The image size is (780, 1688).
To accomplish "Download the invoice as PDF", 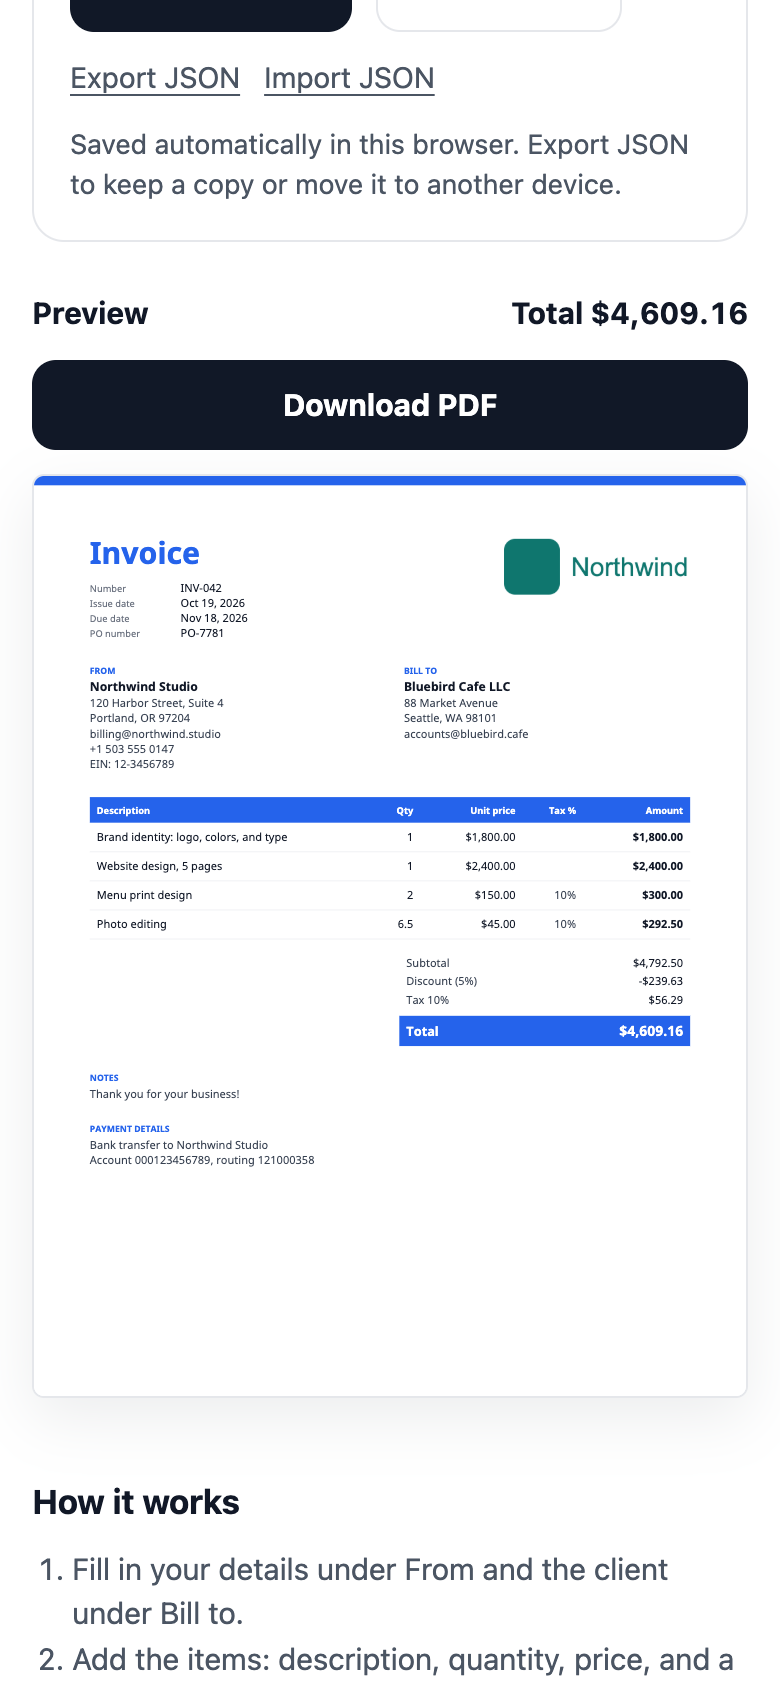I will (390, 405).
